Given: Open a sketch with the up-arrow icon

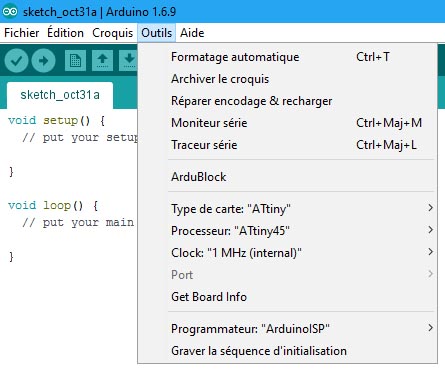Looking at the screenshot, I should click(102, 60).
